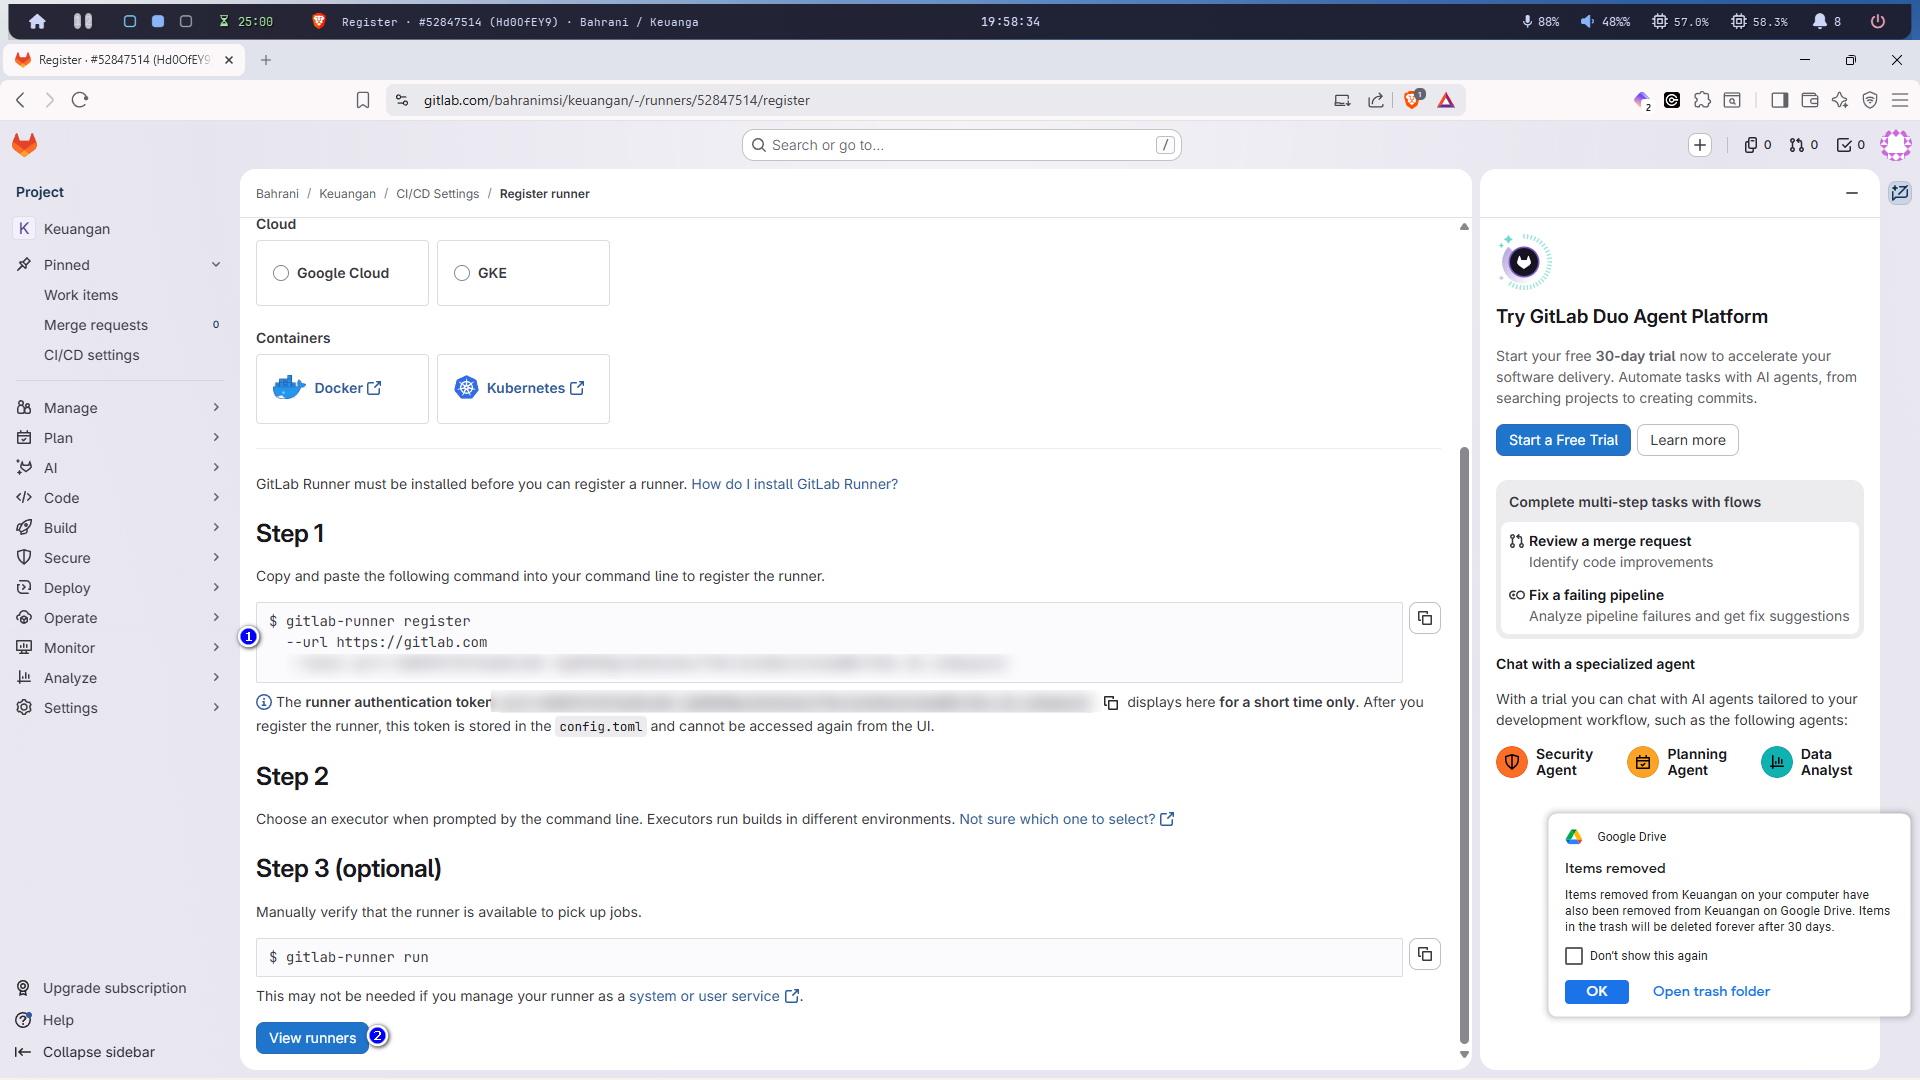This screenshot has height=1080, width=1920.
Task: Click the microphone level indicator
Action: tap(1541, 21)
